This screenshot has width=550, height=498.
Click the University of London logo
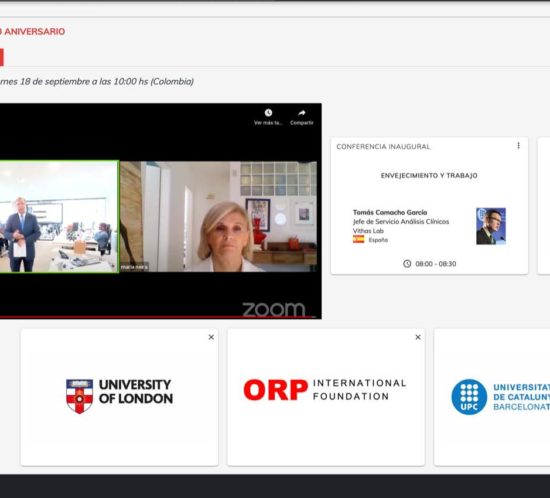point(119,396)
